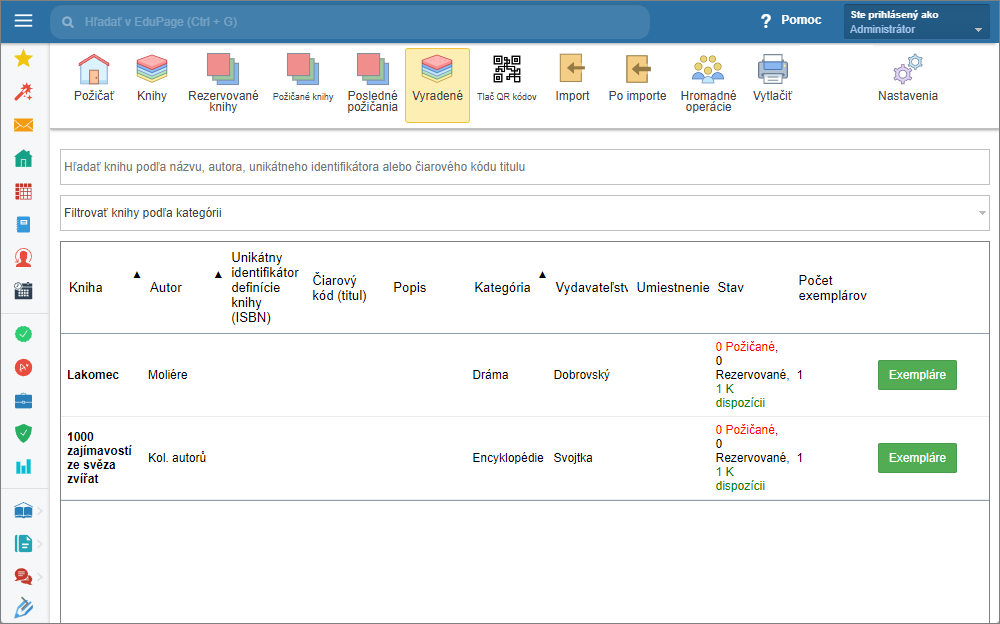
Task: Click the yellow star favorites sidebar icon
Action: (x=23, y=58)
